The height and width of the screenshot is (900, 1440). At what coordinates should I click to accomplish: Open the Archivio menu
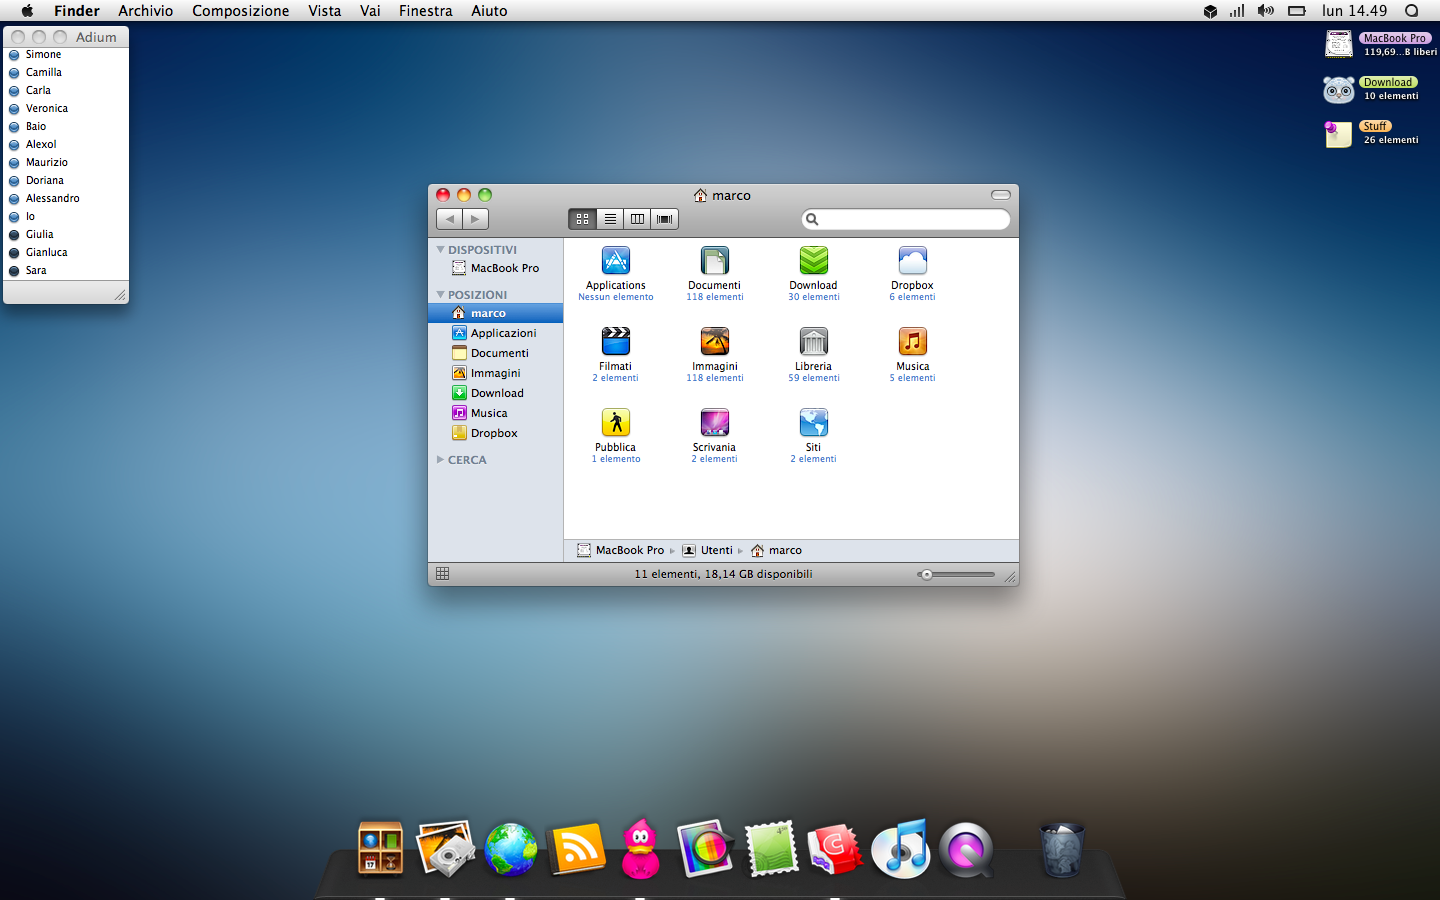146,11
